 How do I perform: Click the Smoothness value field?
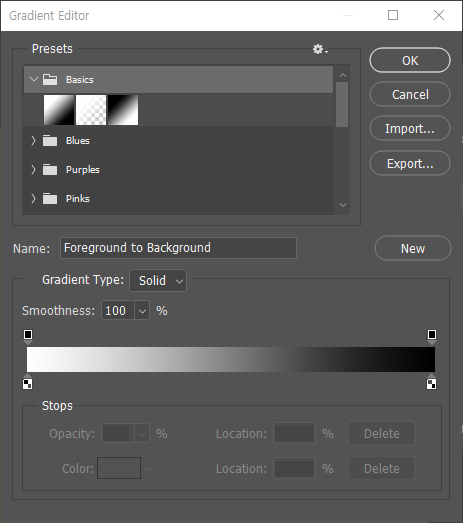coord(118,311)
